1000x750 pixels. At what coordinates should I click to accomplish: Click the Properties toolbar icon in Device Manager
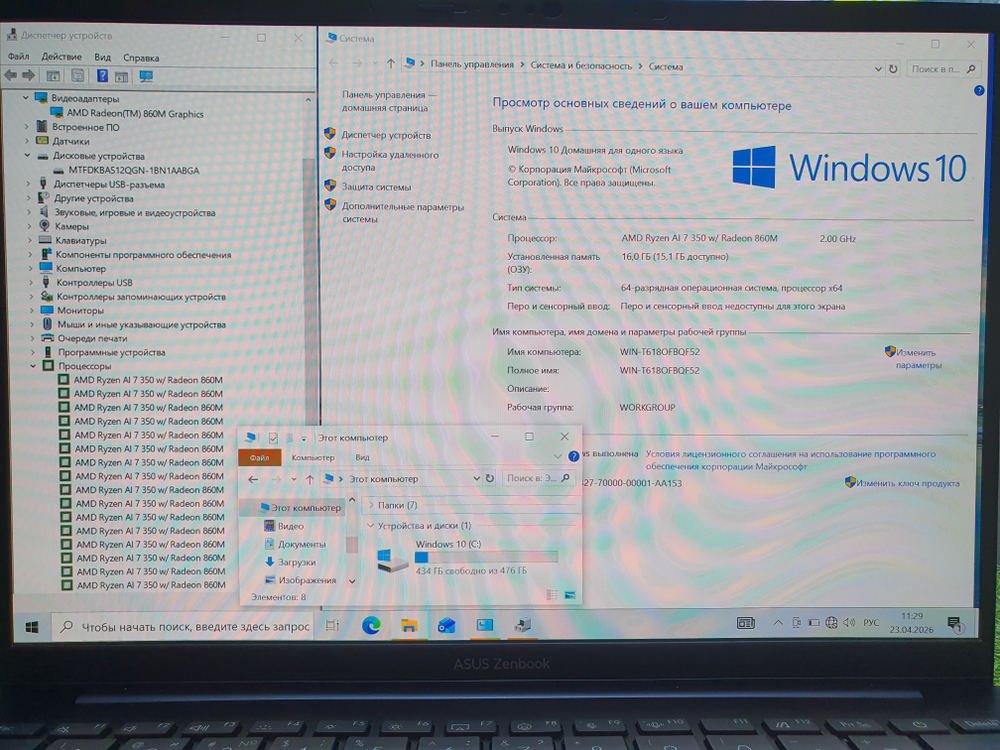(x=77, y=76)
